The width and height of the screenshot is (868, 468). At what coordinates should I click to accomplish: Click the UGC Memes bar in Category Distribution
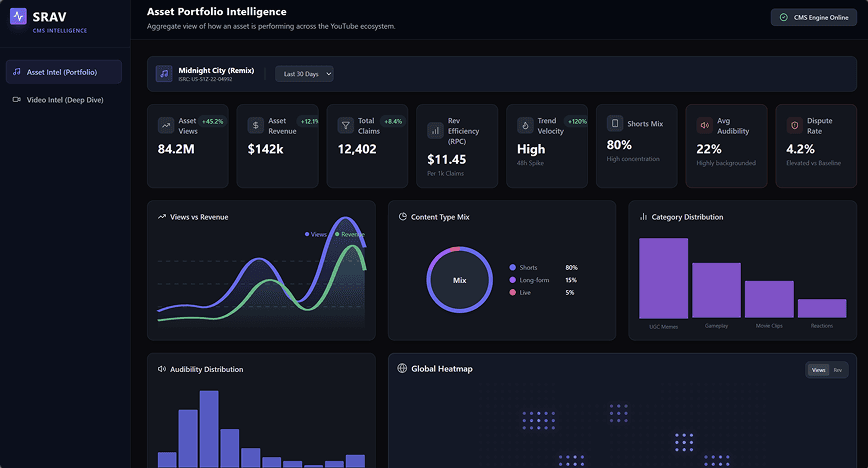pos(663,278)
